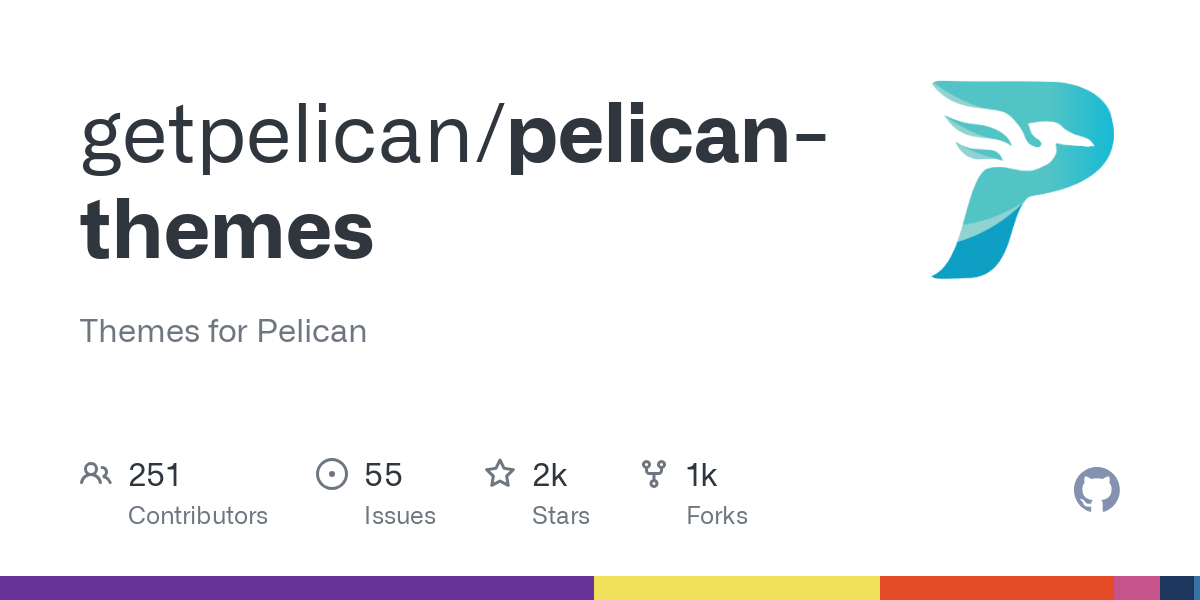1200x600 pixels.
Task: Click the star outline icon
Action: point(500,473)
